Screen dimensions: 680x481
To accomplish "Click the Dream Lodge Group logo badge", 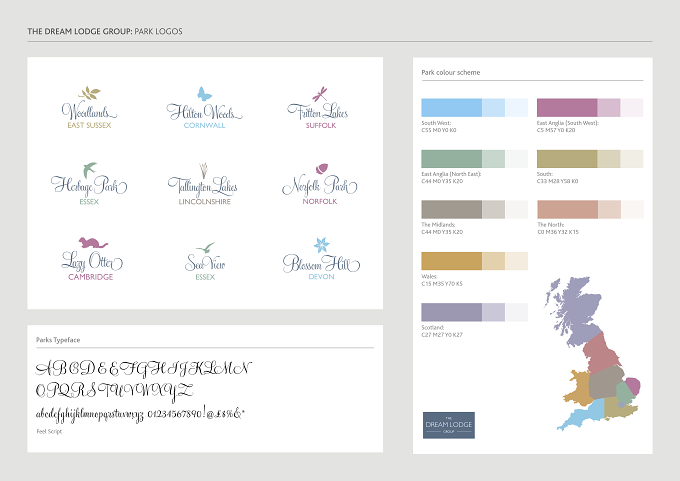I will pyautogui.click(x=448, y=425).
